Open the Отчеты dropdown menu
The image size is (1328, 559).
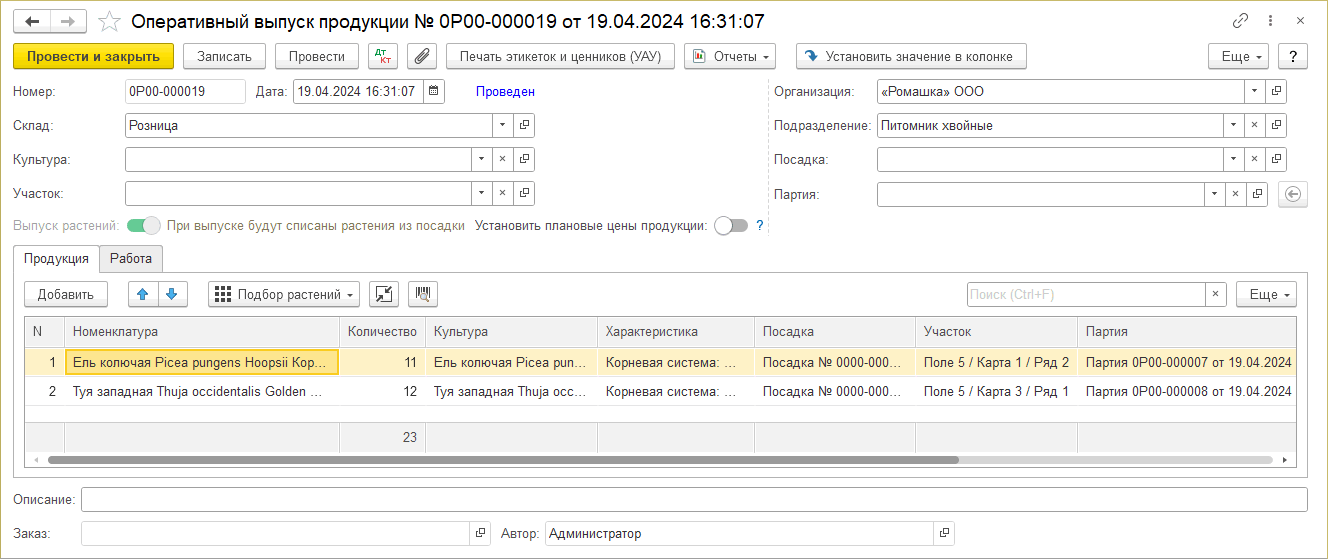click(730, 56)
